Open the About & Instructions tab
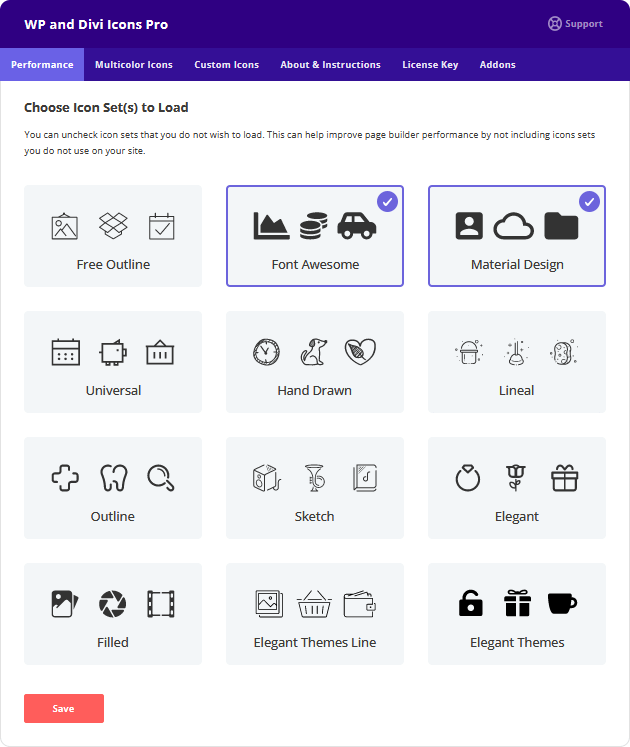Image resolution: width=630 pixels, height=747 pixels. (x=330, y=65)
